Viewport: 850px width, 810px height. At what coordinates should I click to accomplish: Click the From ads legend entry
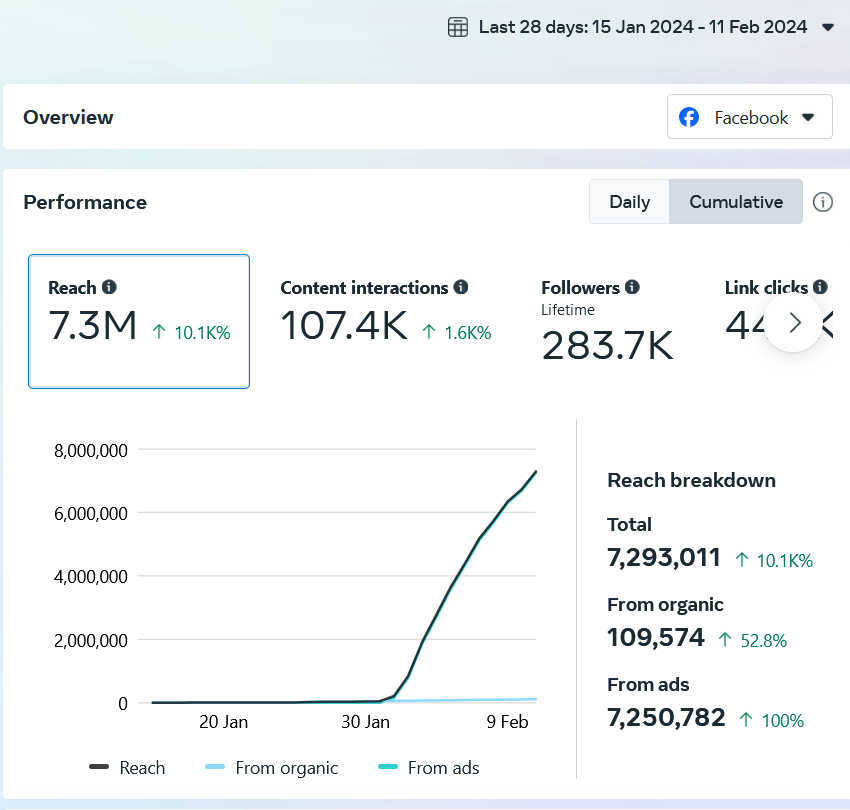(430, 768)
